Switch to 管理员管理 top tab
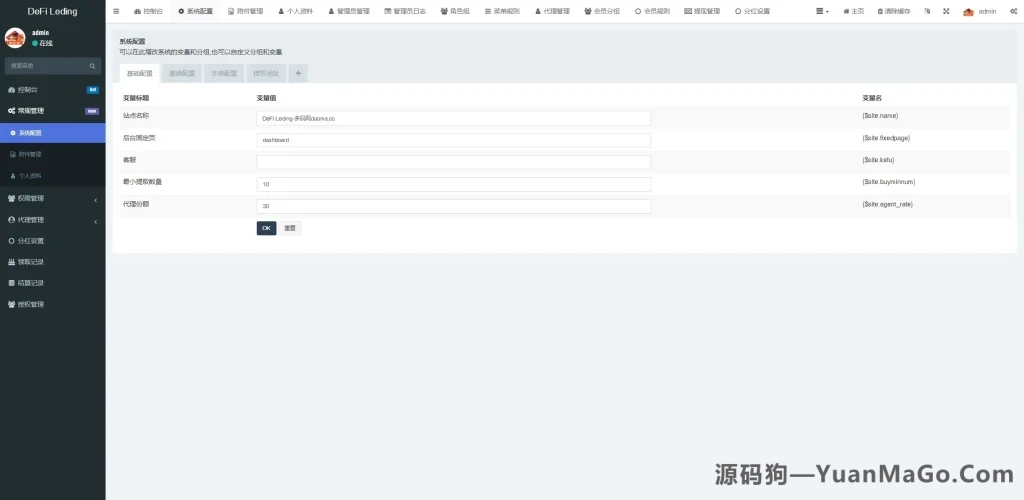The width and height of the screenshot is (1024, 500). pos(349,11)
